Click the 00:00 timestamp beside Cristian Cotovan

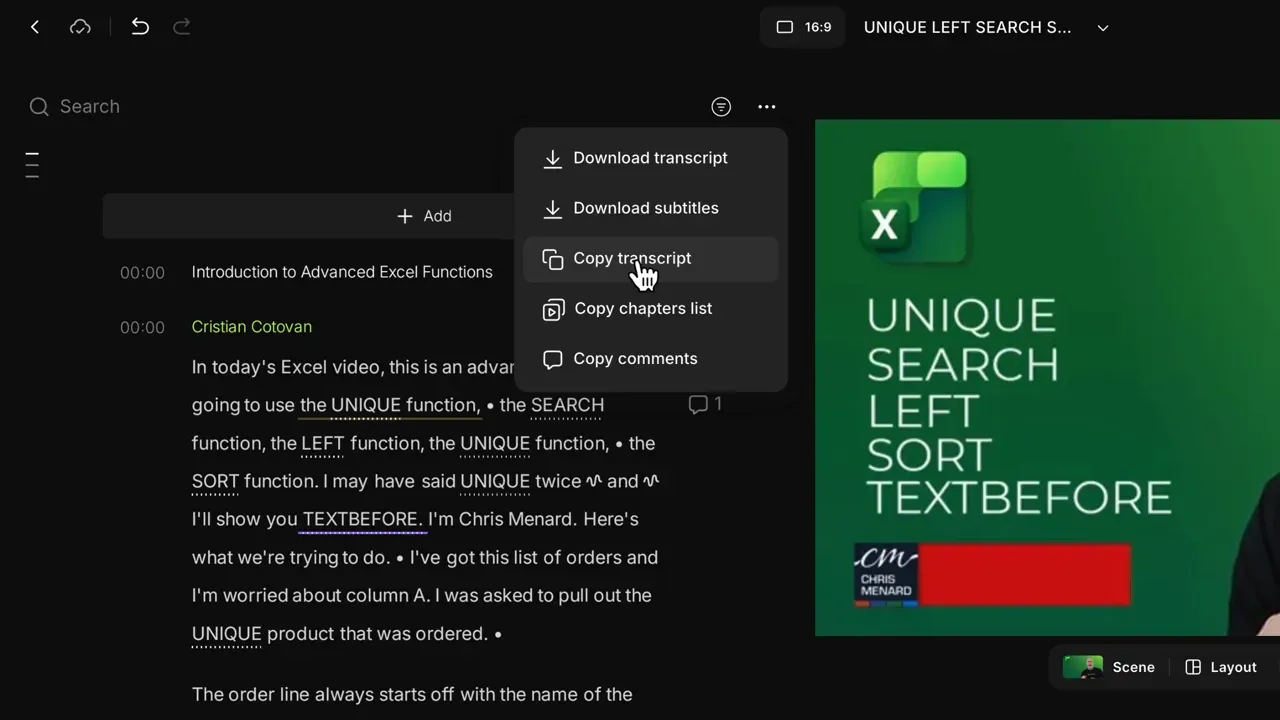click(x=142, y=327)
